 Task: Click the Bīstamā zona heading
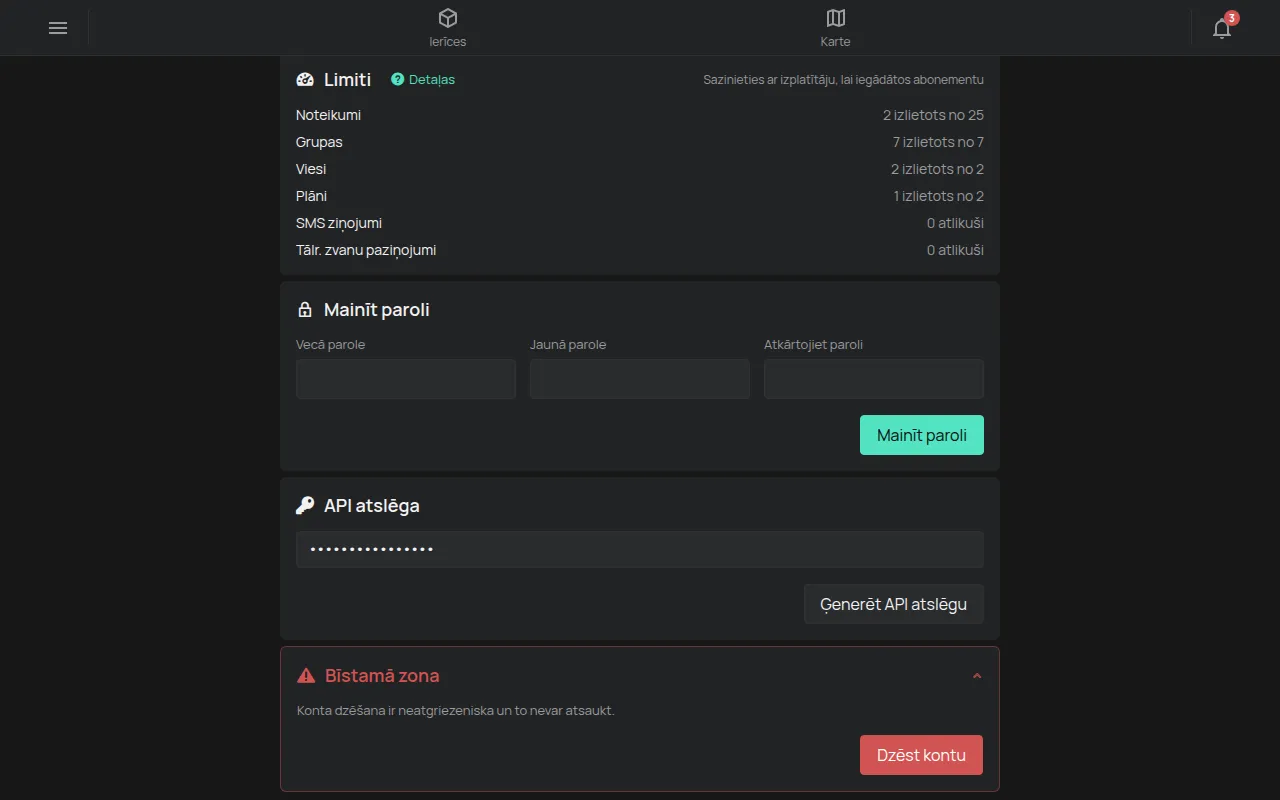[x=382, y=676]
